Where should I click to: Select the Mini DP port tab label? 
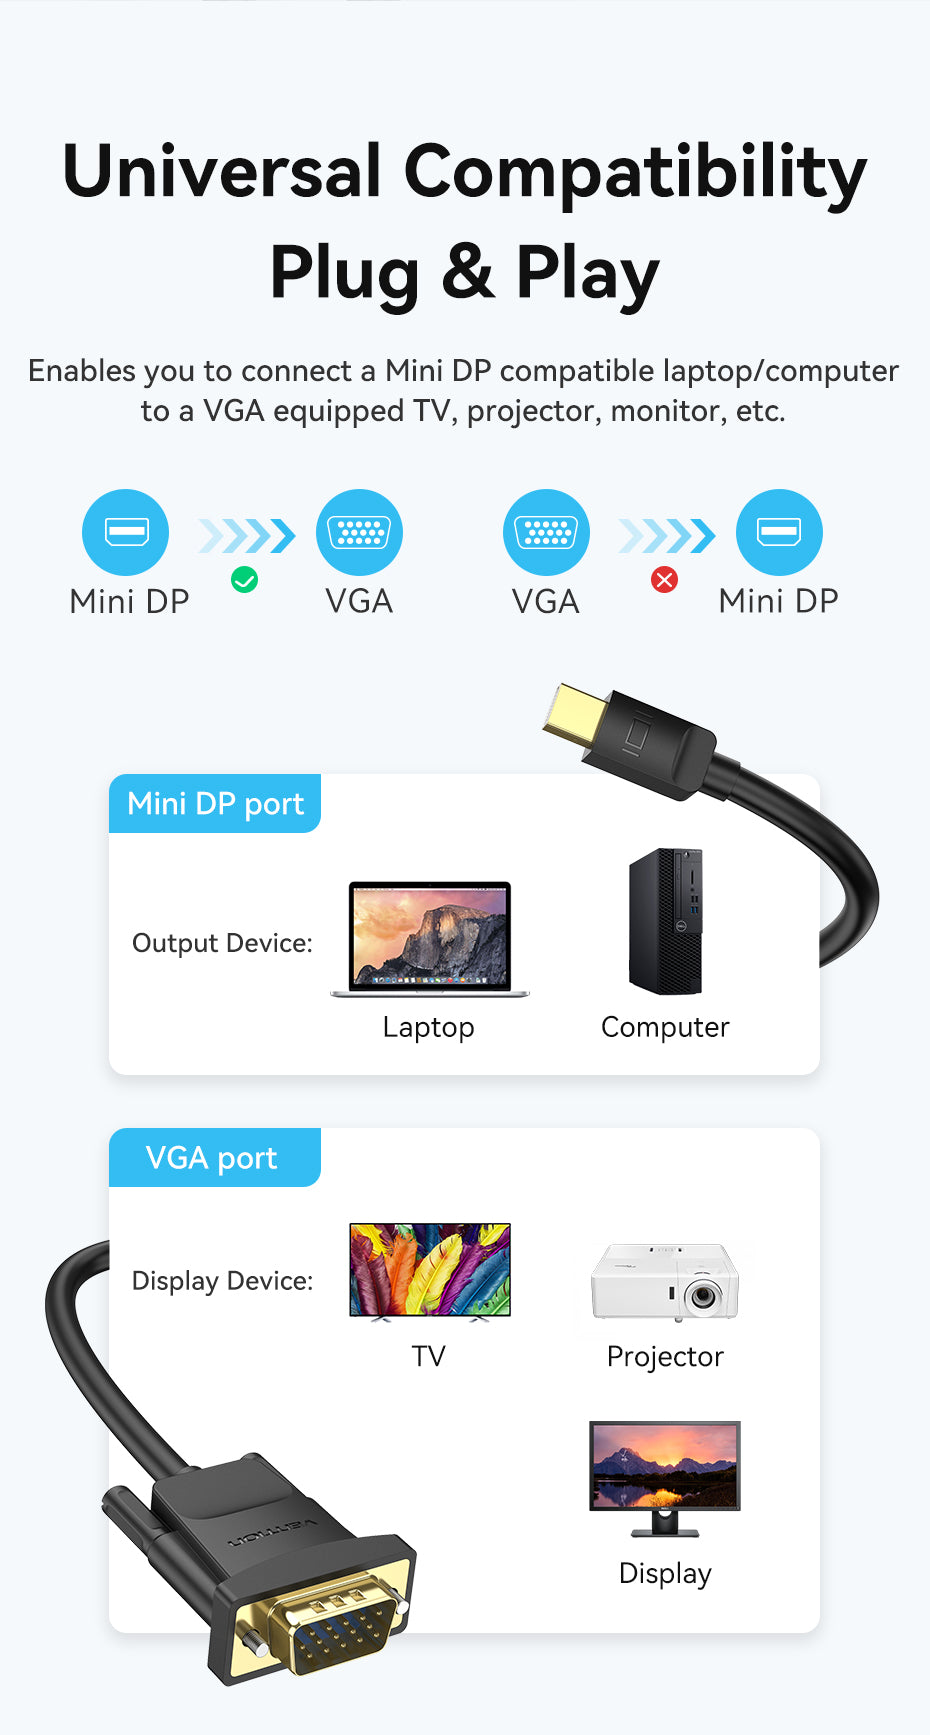(x=215, y=803)
